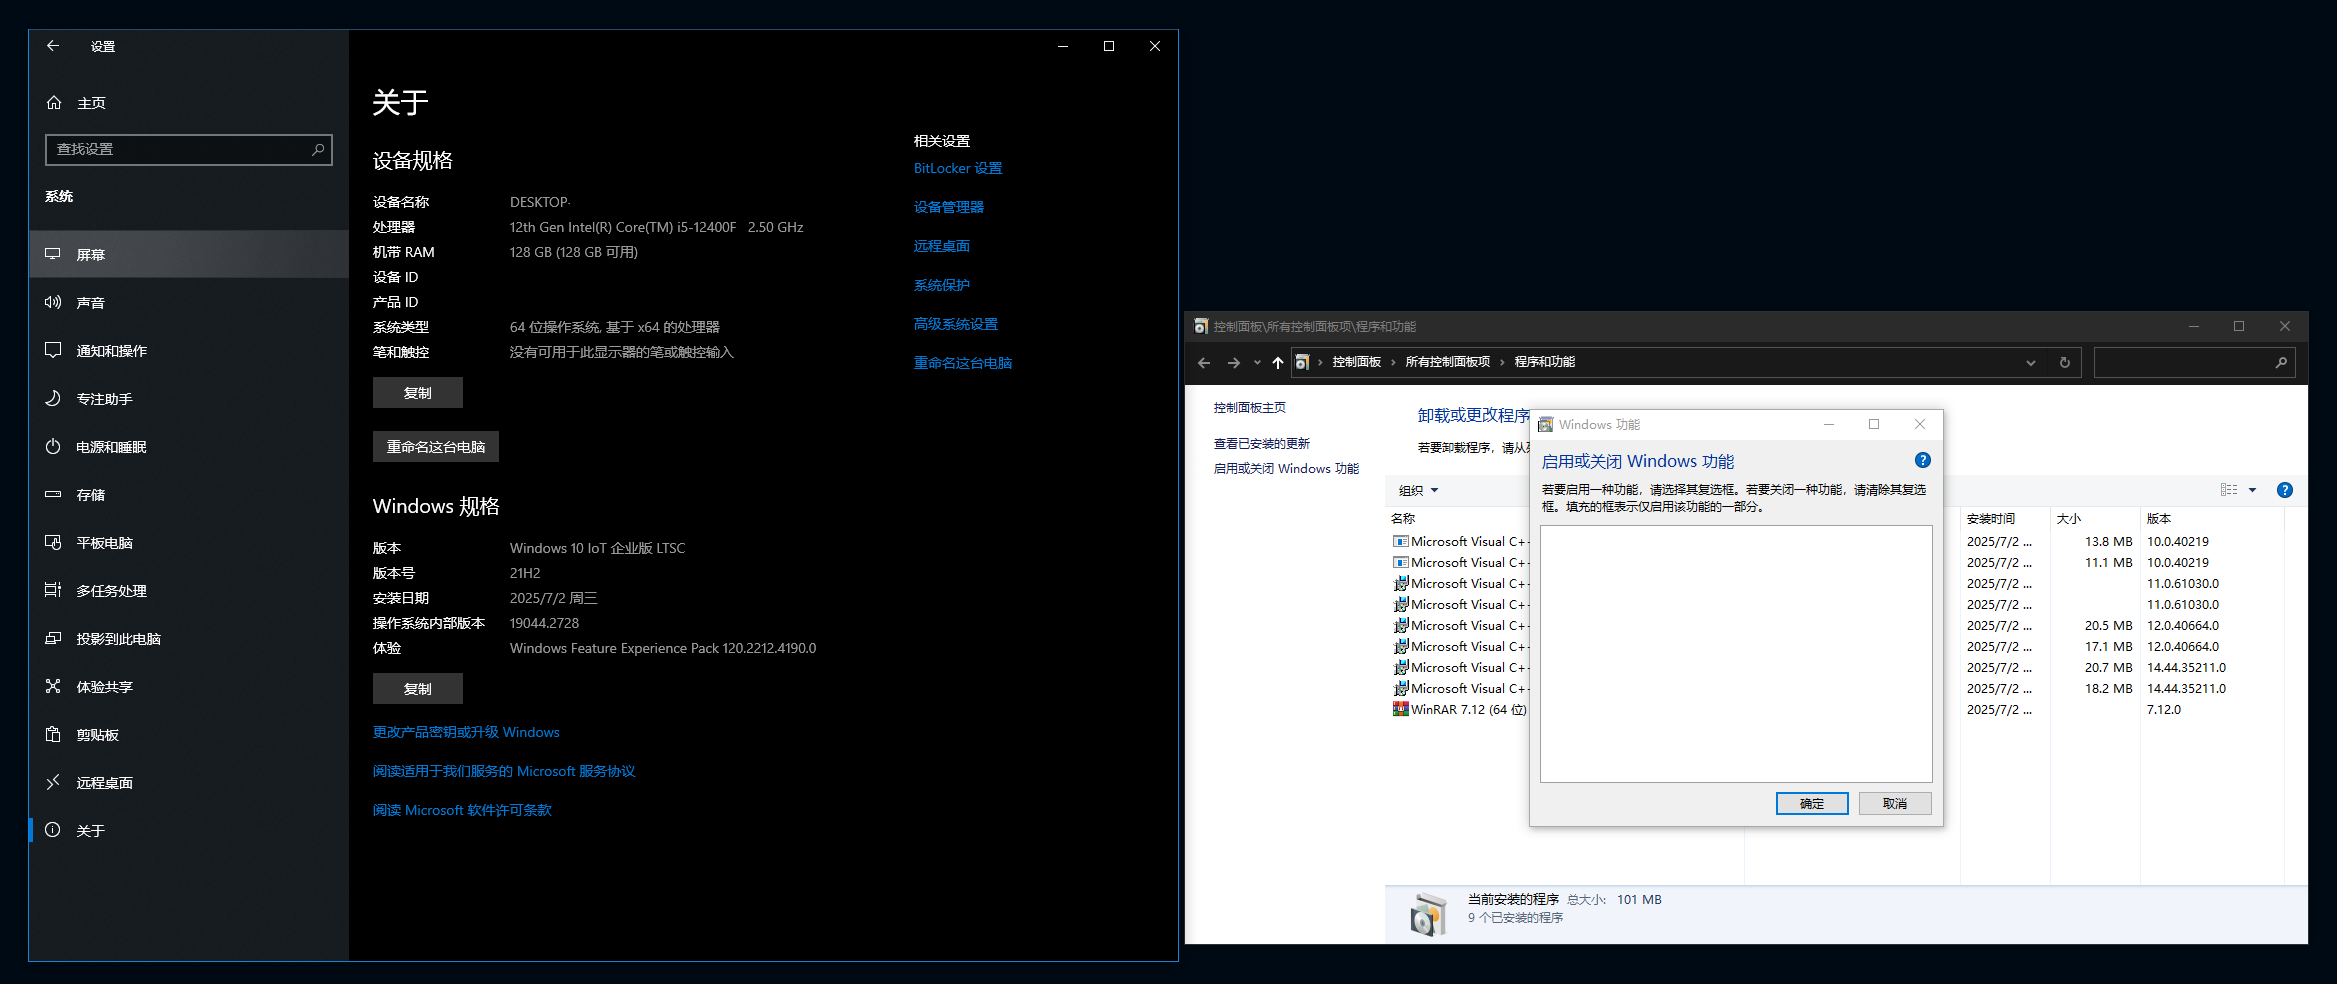Open 通知和操作 settings
Viewport: 2337px width, 984px height.
pyautogui.click(x=189, y=350)
